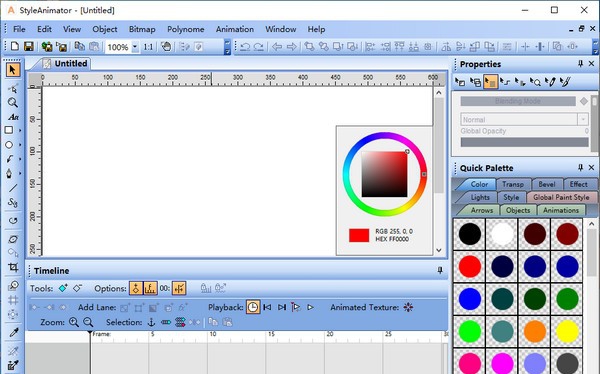This screenshot has height=374, width=600.
Task: Open the File menu
Action: click(19, 29)
